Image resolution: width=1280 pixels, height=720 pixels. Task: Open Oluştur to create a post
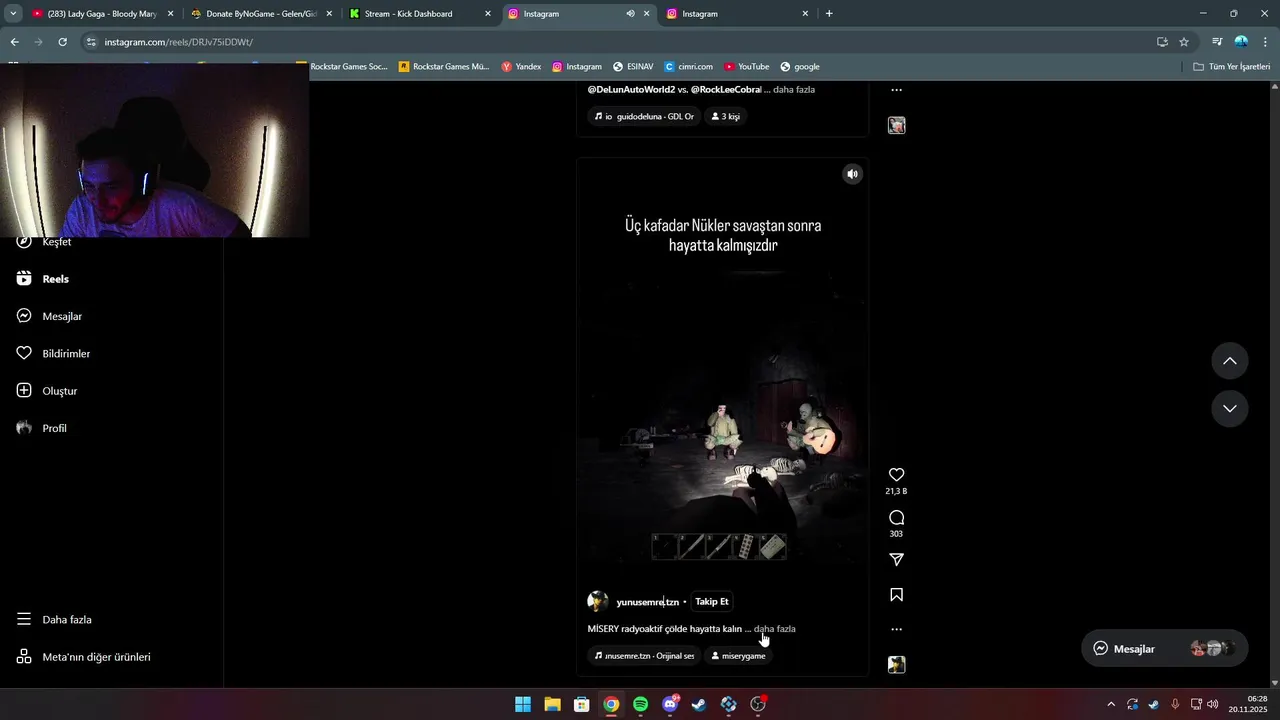(x=47, y=391)
